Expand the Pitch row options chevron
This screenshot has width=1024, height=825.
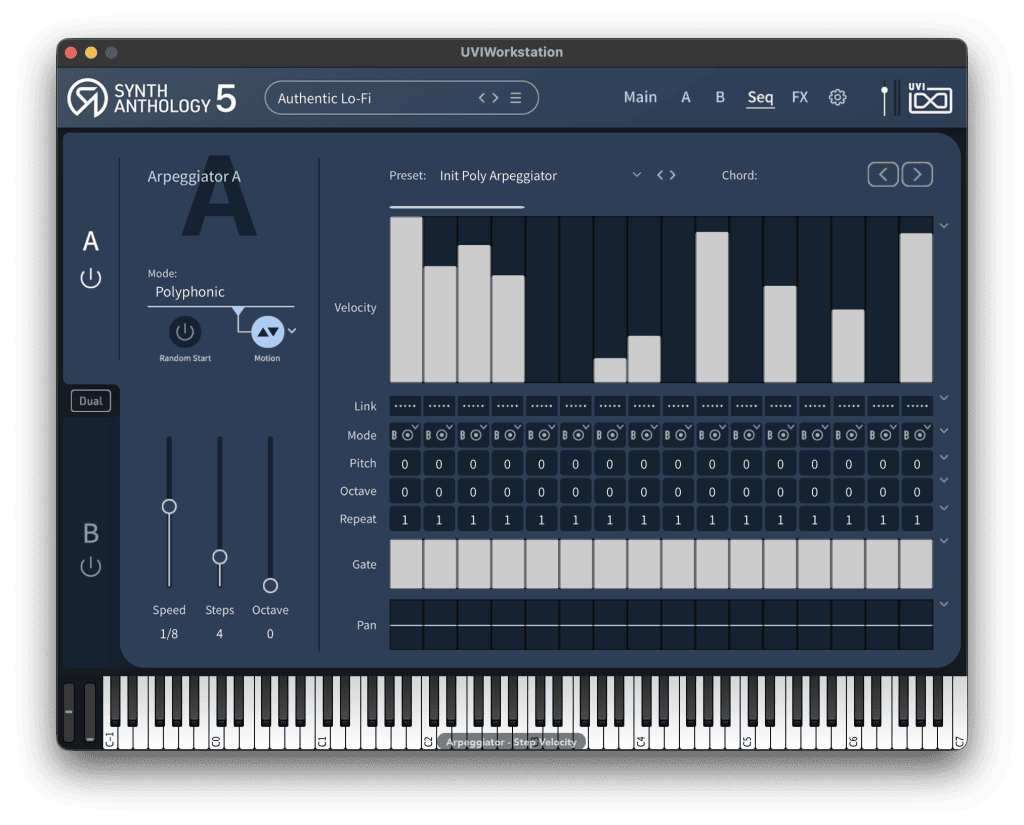click(944, 457)
